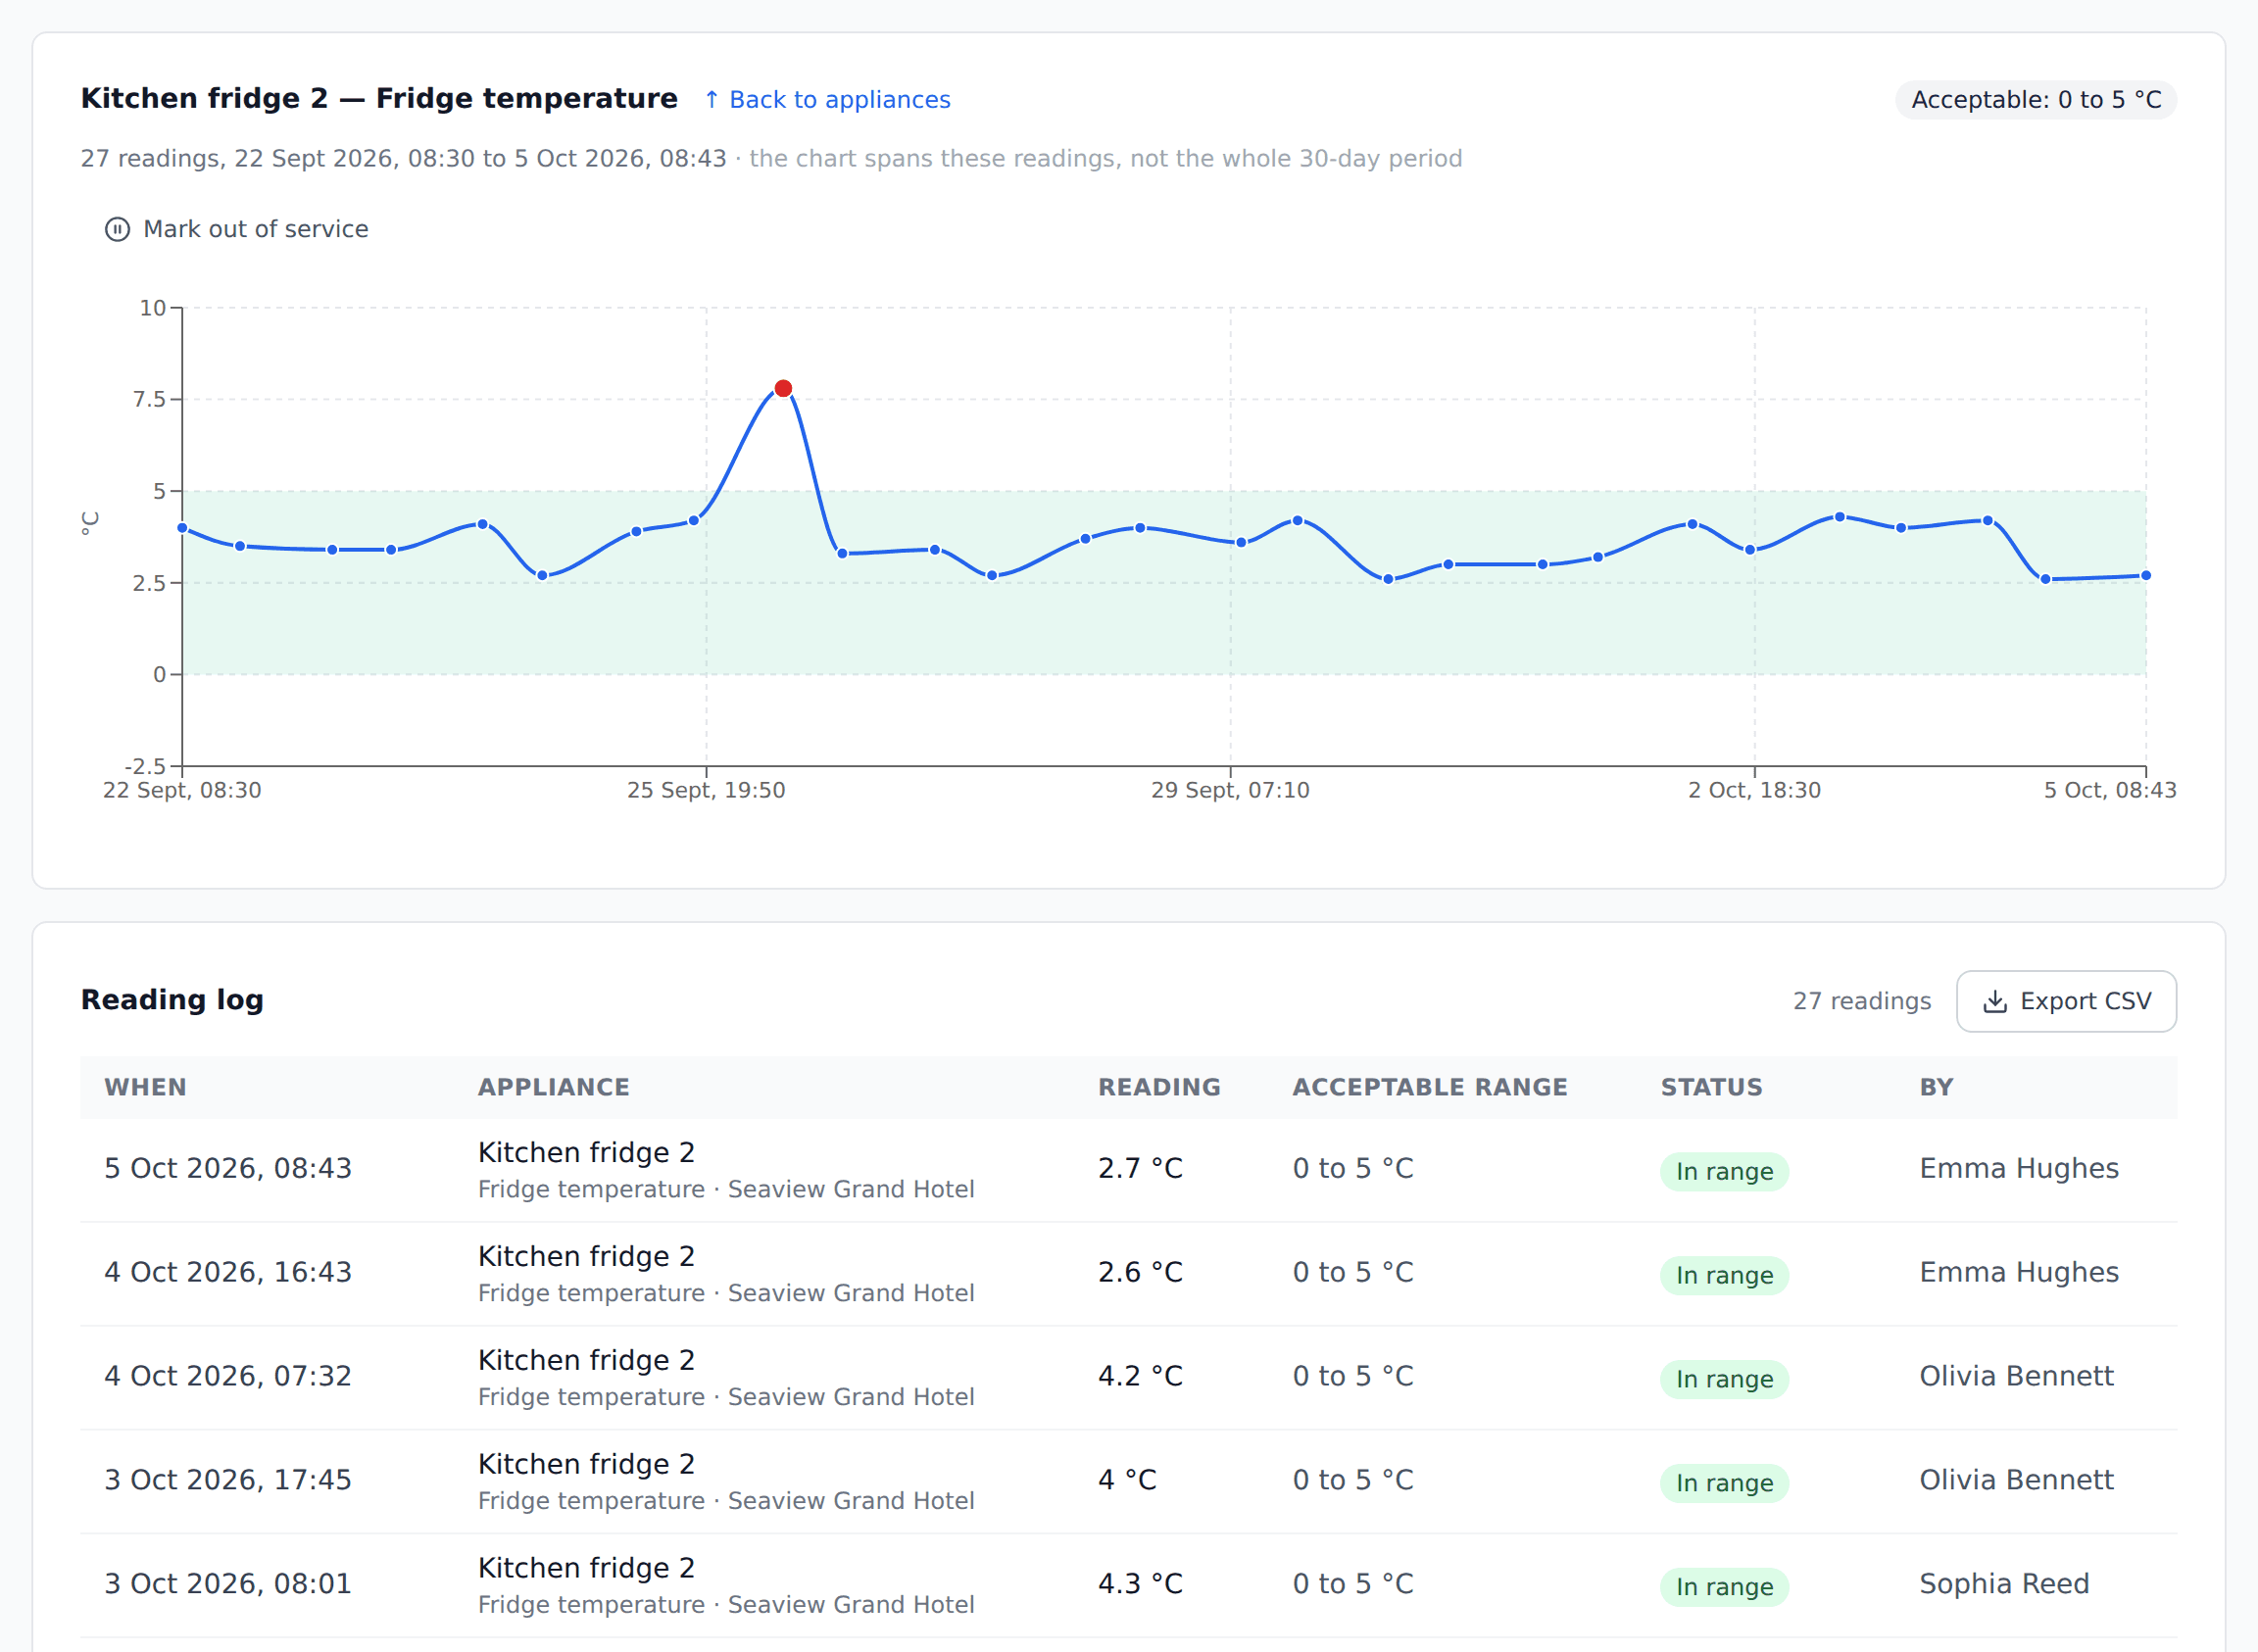Click Olivia Bennett in the 4 Oct 07:32 row

(2016, 1376)
